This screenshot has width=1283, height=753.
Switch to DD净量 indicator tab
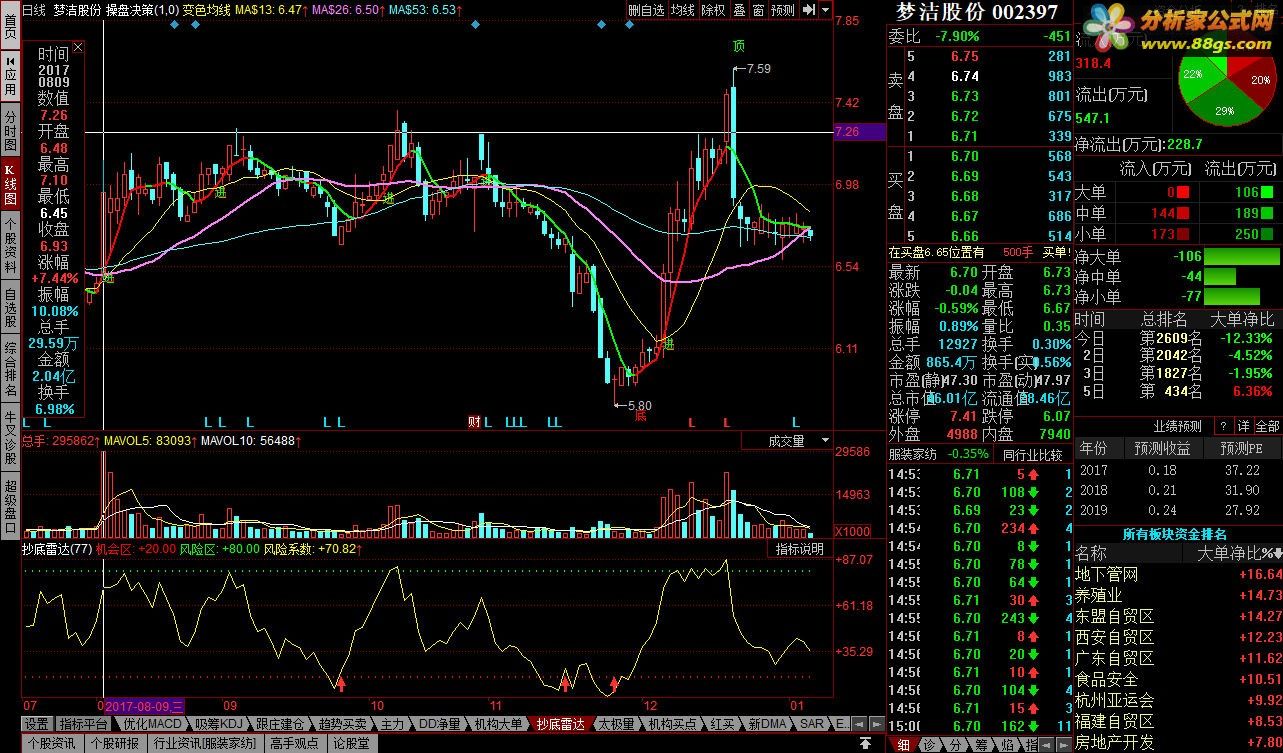[x=439, y=723]
